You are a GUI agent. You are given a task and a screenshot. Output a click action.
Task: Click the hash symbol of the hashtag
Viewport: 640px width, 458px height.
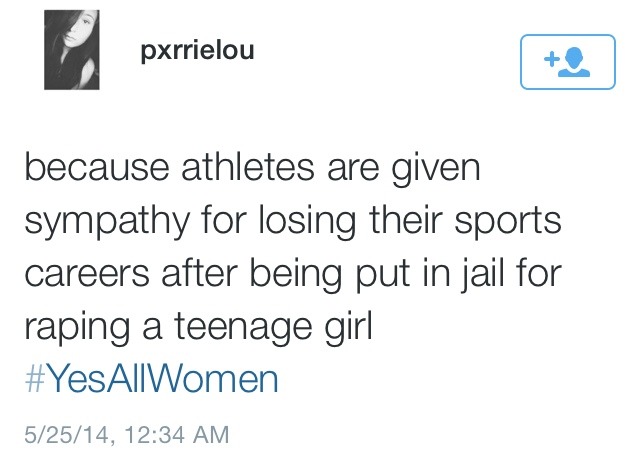point(35,379)
